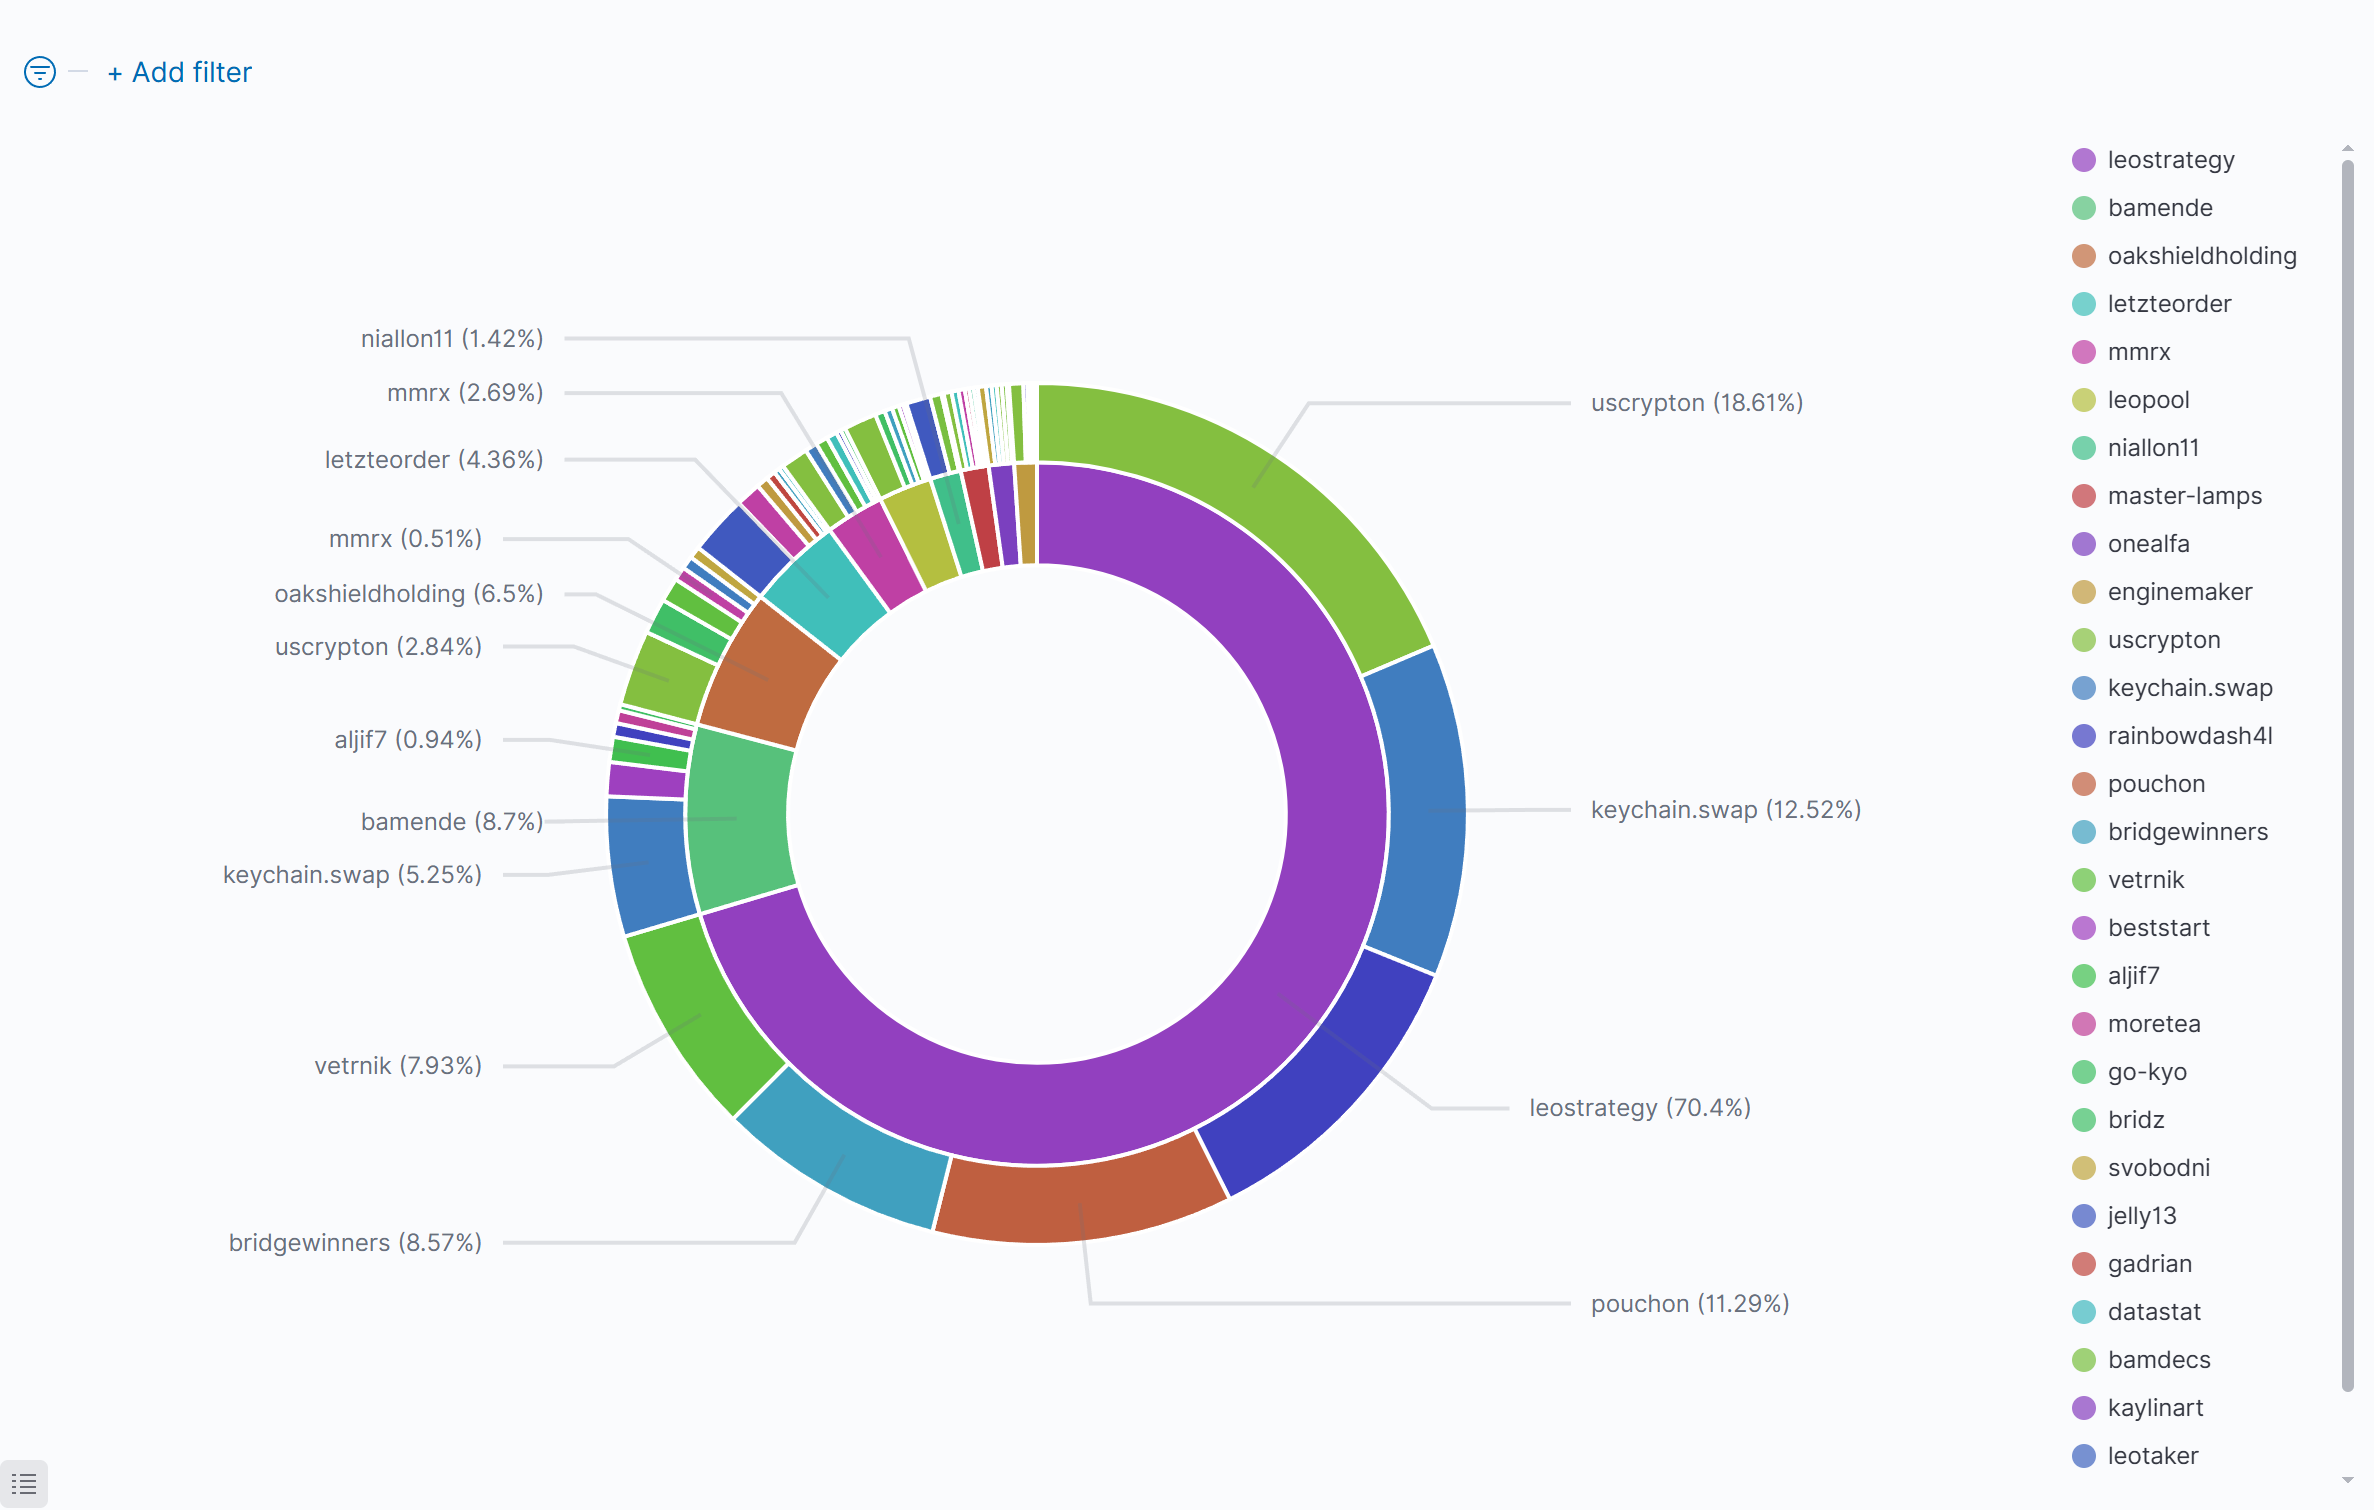Toggle bamende series in legend
2374x1510 pixels.
point(2159,208)
